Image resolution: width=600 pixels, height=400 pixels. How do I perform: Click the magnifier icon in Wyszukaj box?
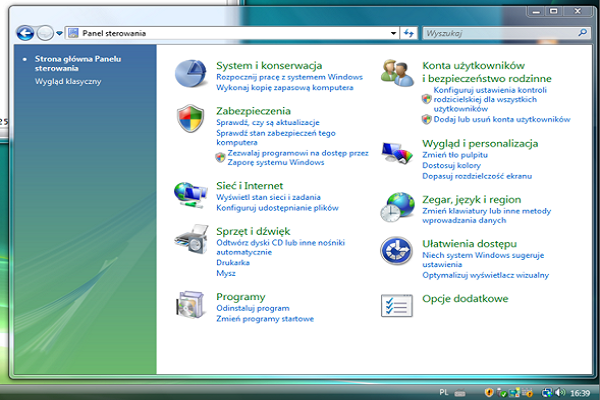tap(582, 33)
